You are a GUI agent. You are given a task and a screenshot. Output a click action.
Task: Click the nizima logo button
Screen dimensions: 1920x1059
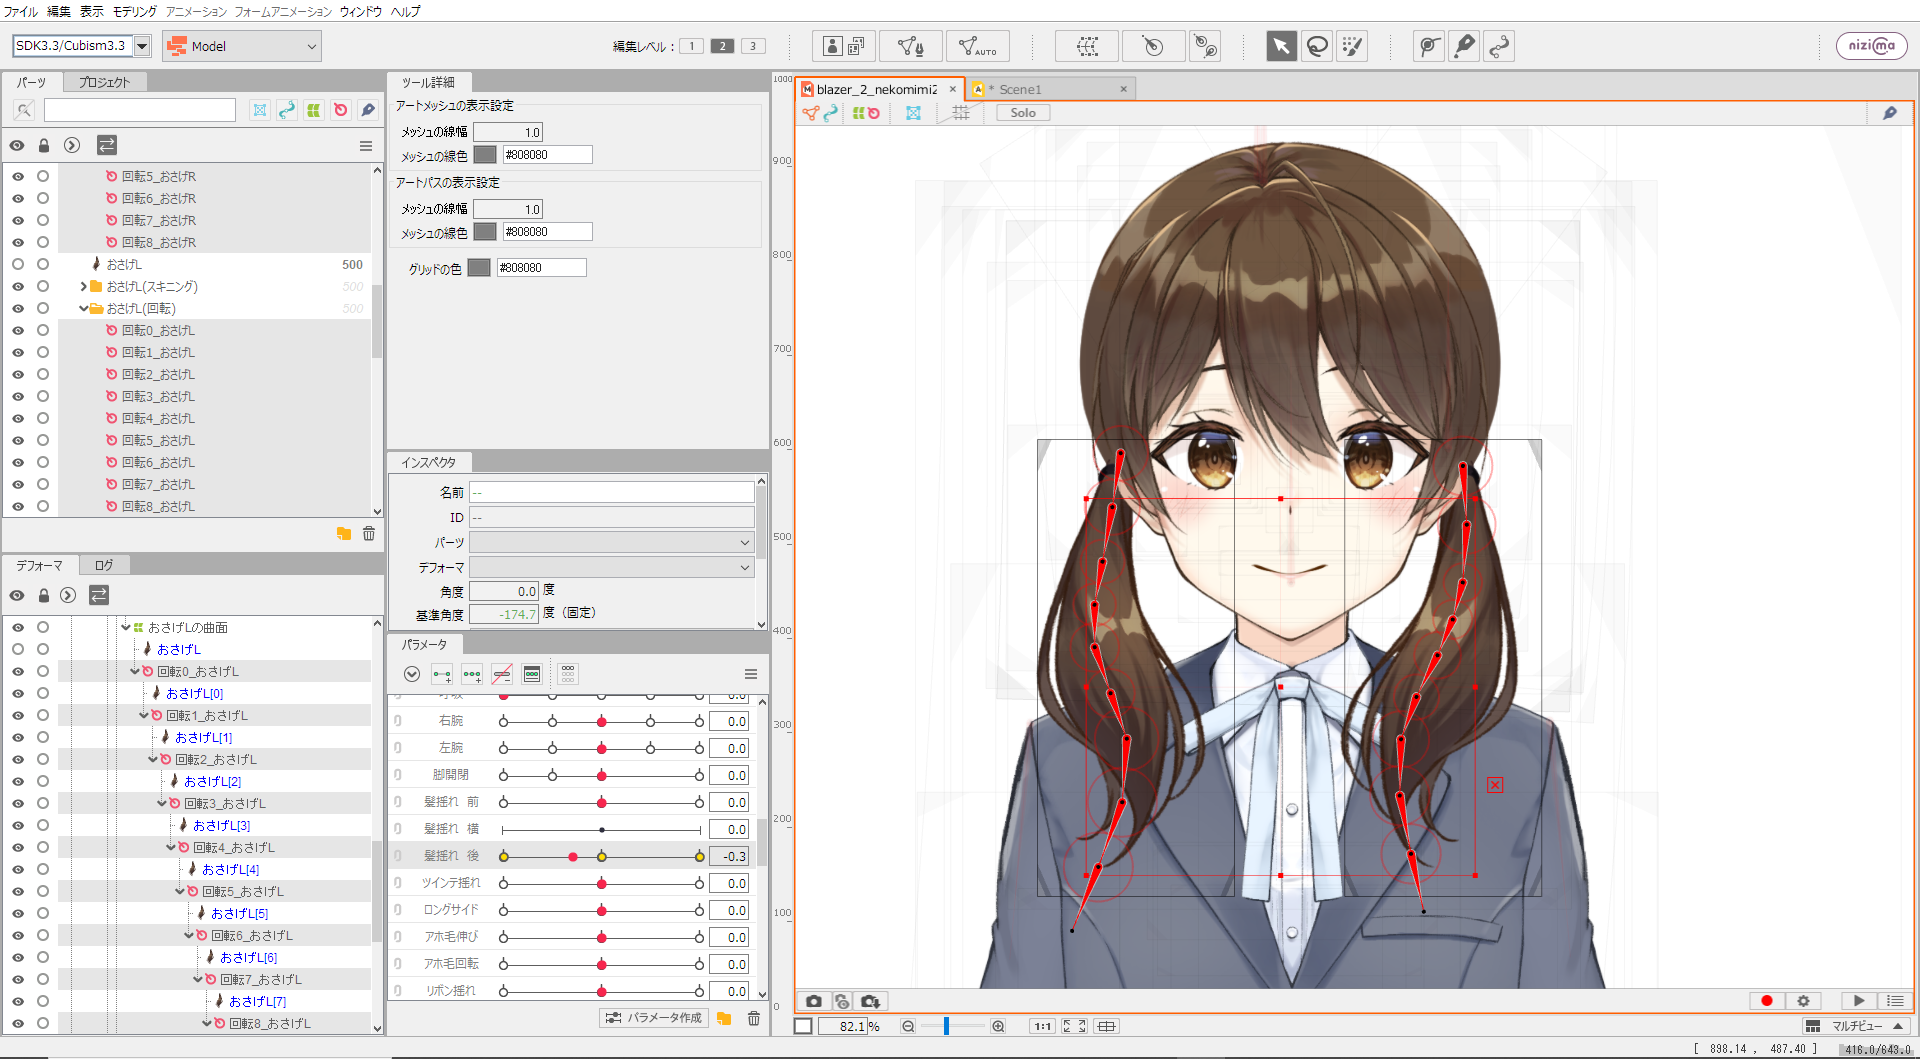pos(1871,46)
